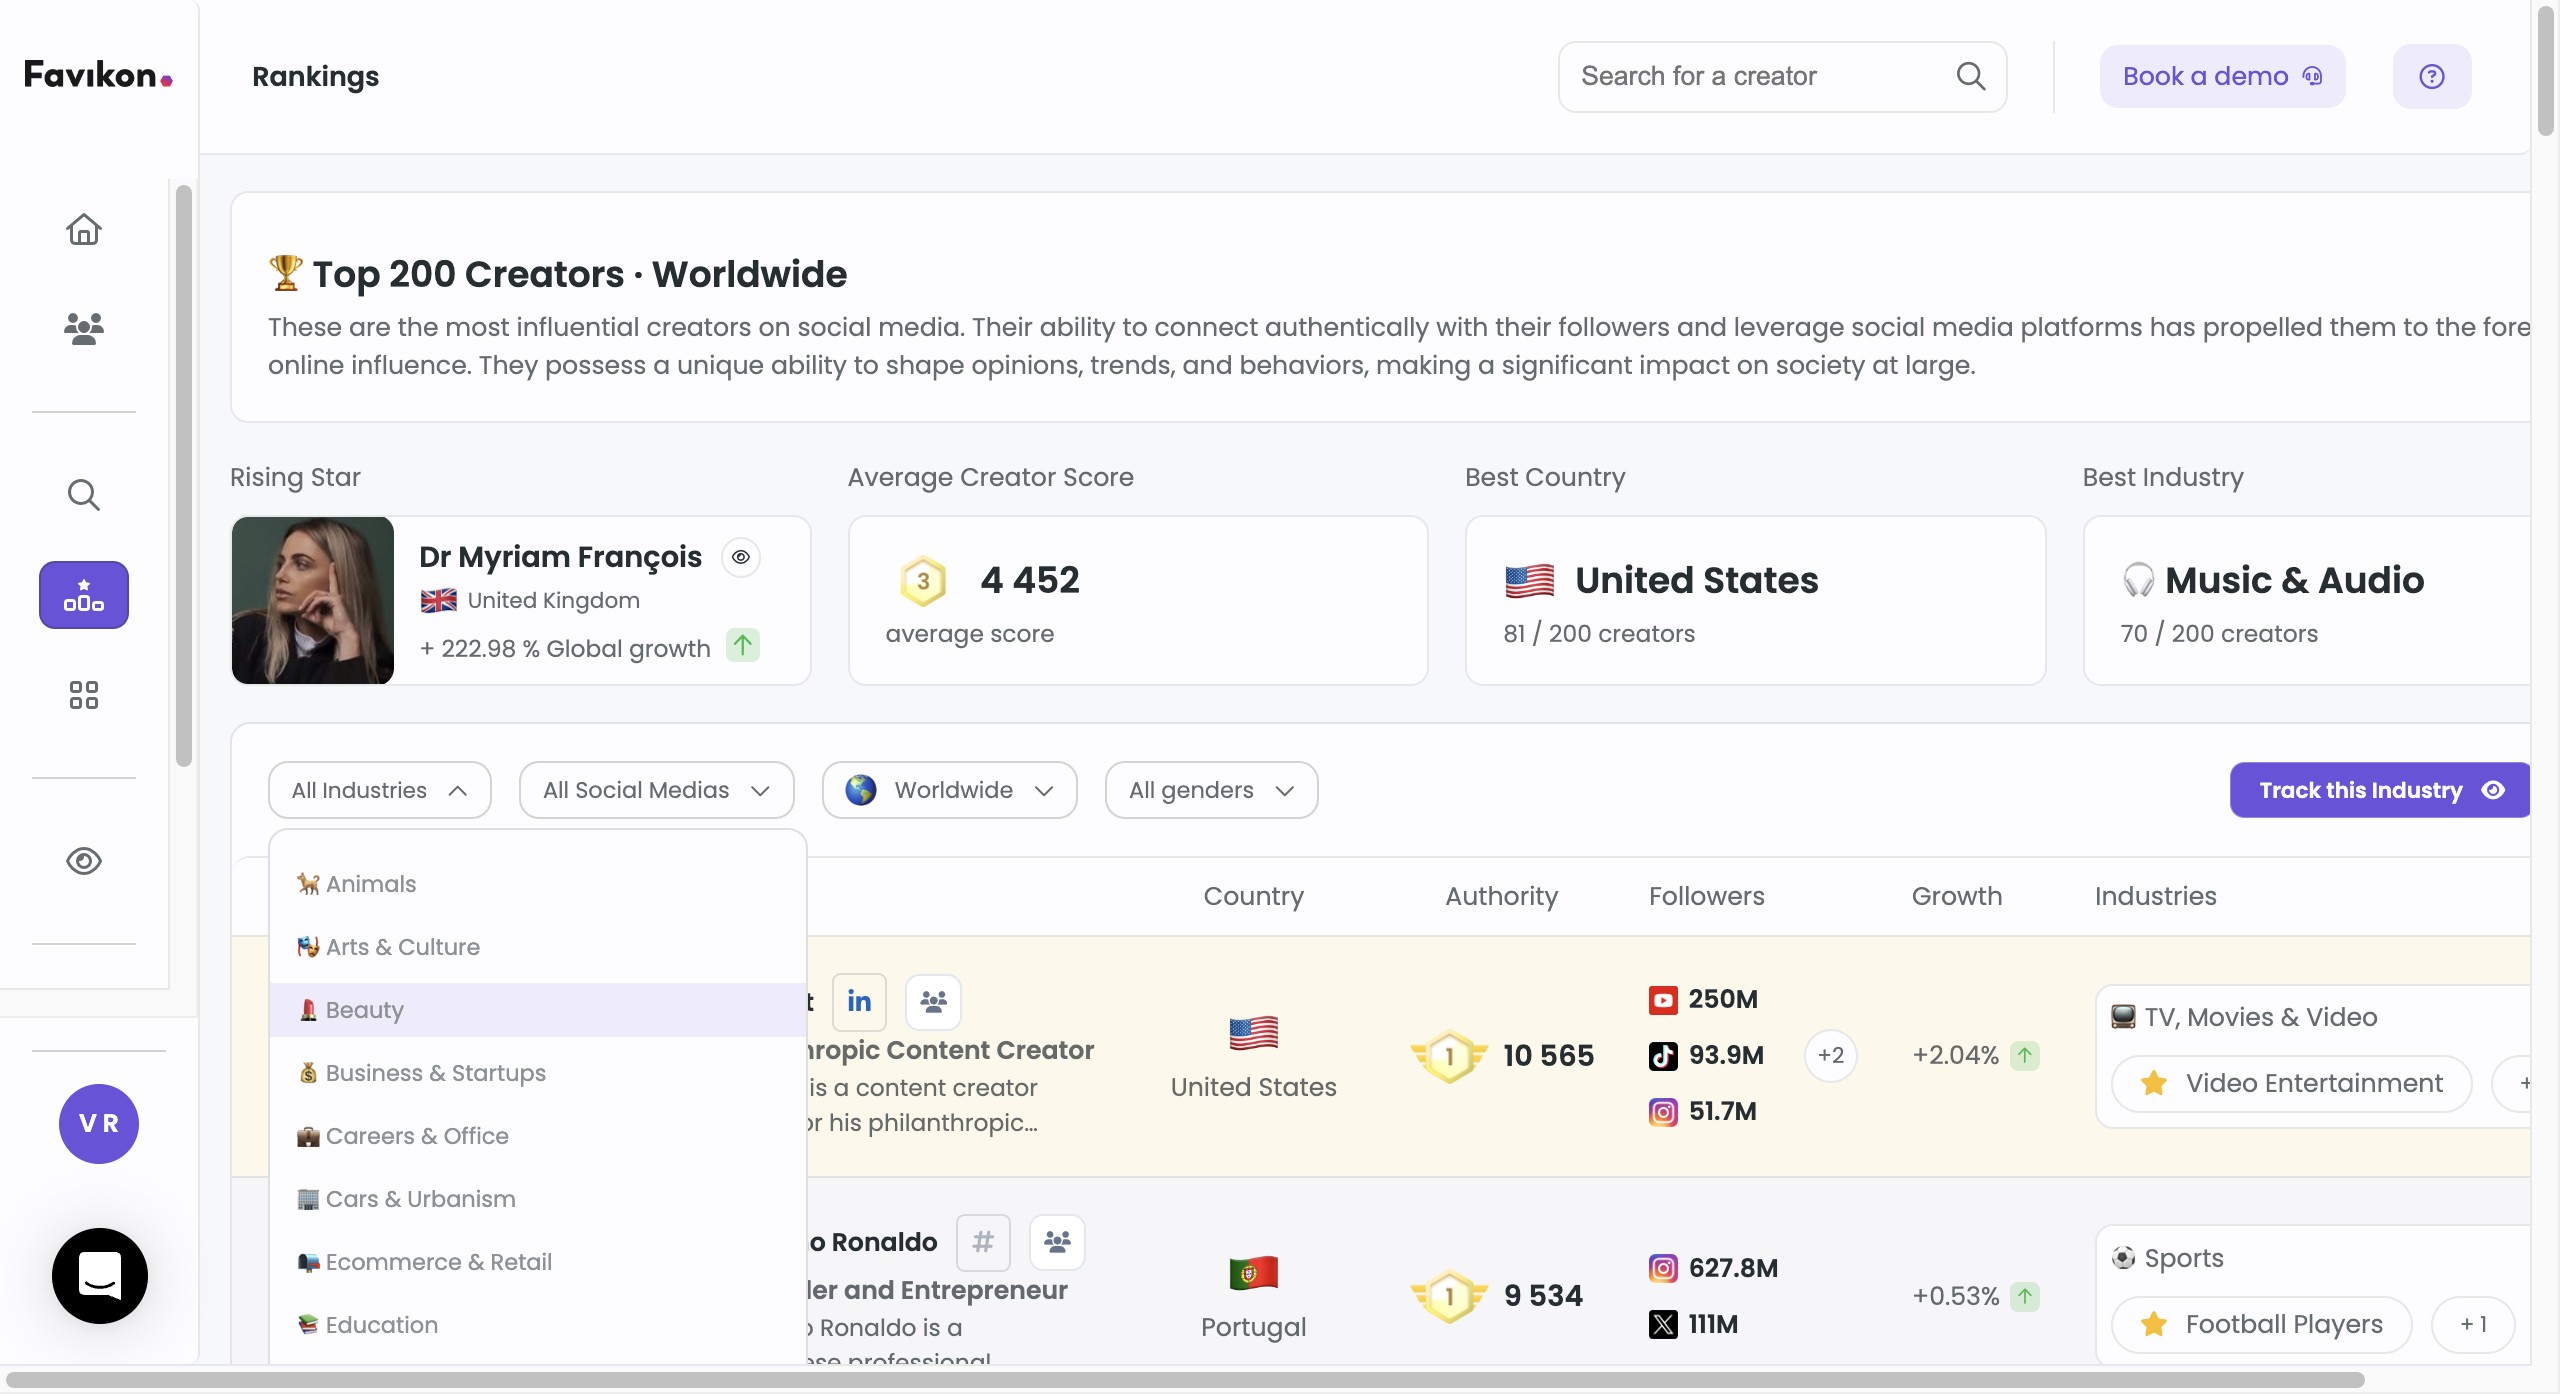Click the hashtag icon beside Ronaldo
Image resolution: width=2560 pixels, height=1394 pixels.
point(983,1242)
